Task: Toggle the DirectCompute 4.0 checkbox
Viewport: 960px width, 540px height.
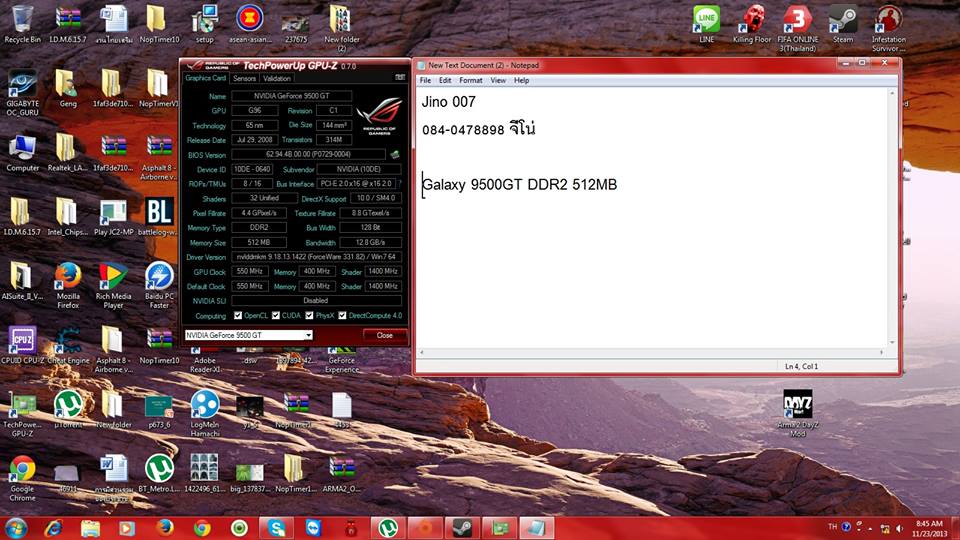Action: click(x=342, y=315)
